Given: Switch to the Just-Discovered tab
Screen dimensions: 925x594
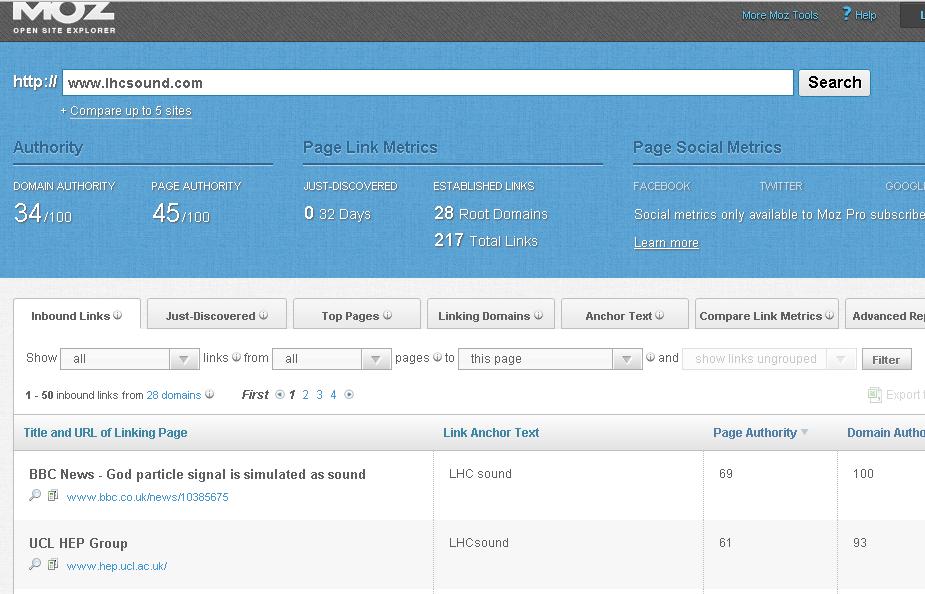Looking at the screenshot, I should [217, 315].
